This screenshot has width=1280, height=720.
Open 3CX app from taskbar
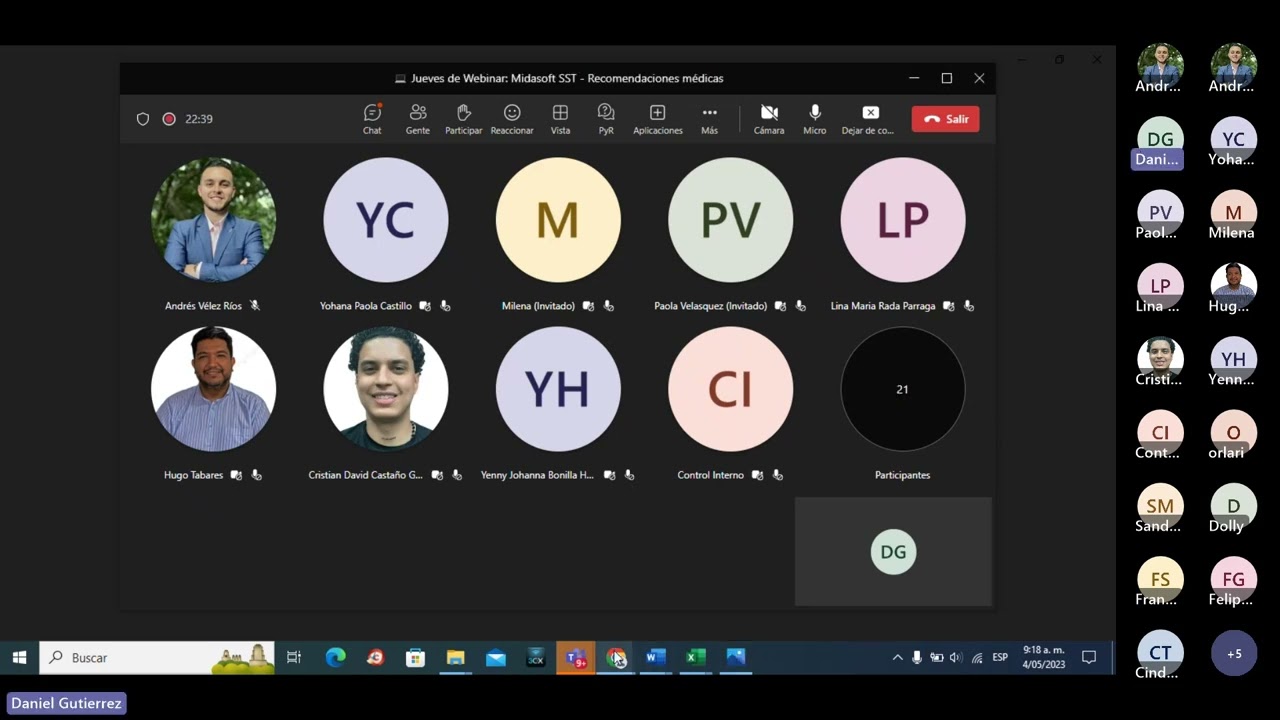(535, 657)
